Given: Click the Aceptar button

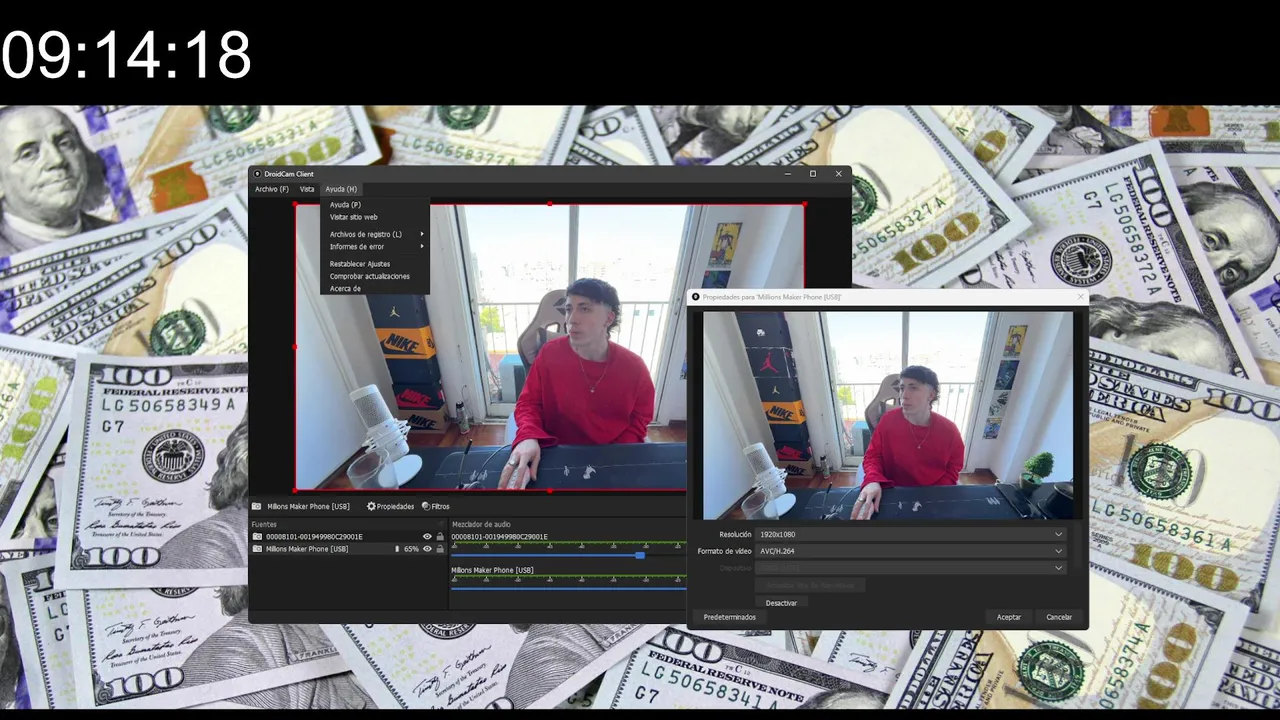Looking at the screenshot, I should tap(1009, 617).
